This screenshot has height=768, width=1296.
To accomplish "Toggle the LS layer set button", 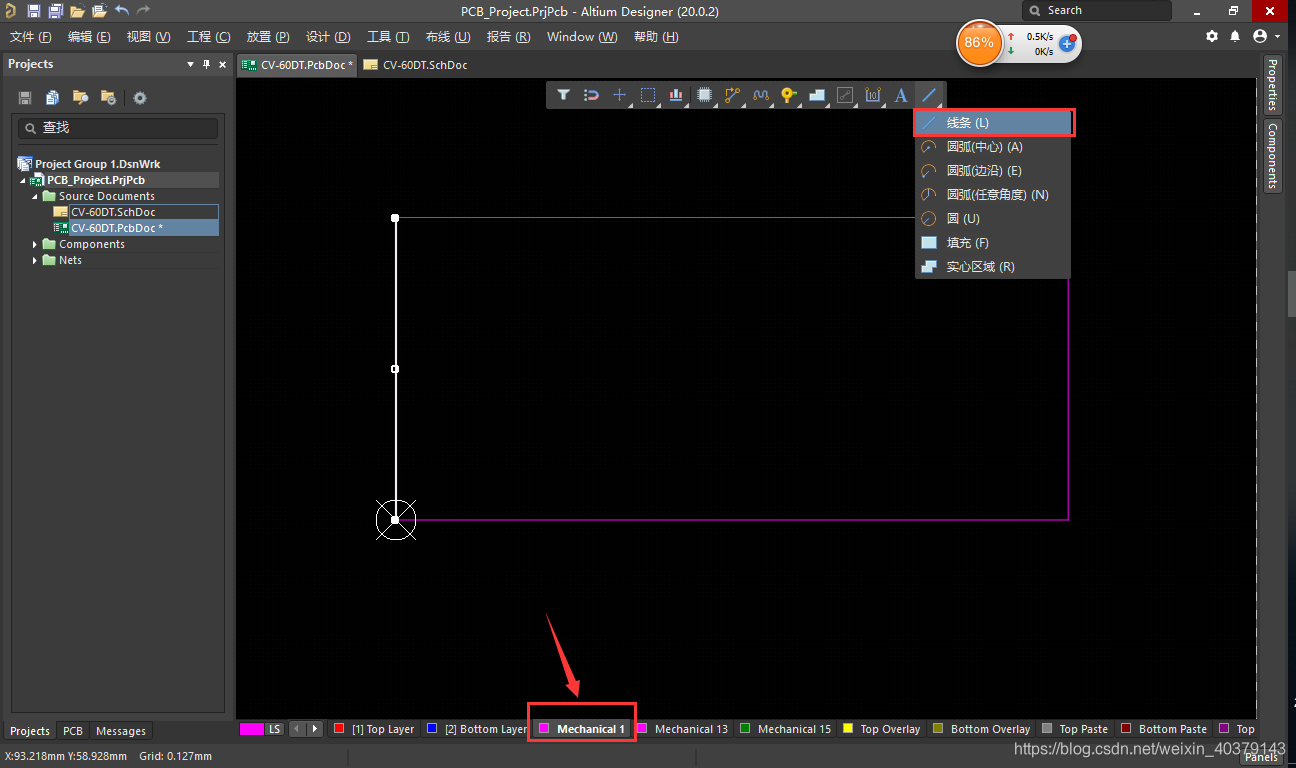I will coord(275,729).
